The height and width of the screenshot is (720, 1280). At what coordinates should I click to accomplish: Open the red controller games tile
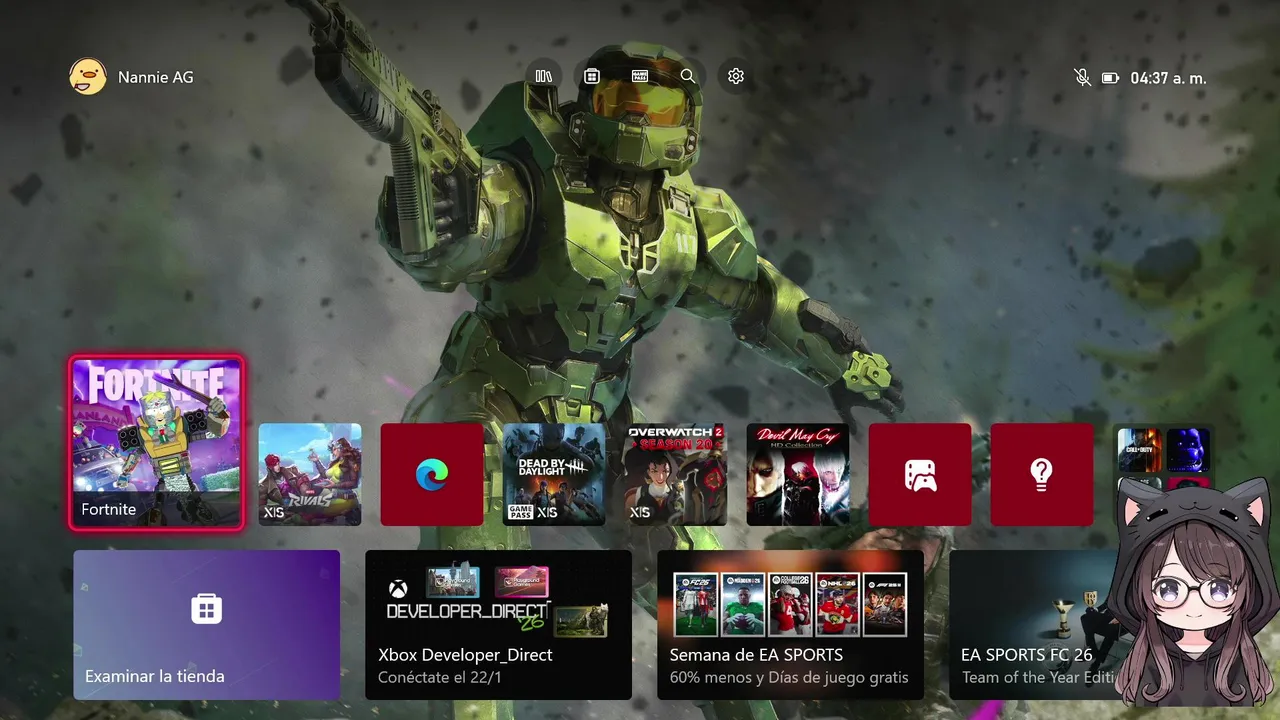920,474
